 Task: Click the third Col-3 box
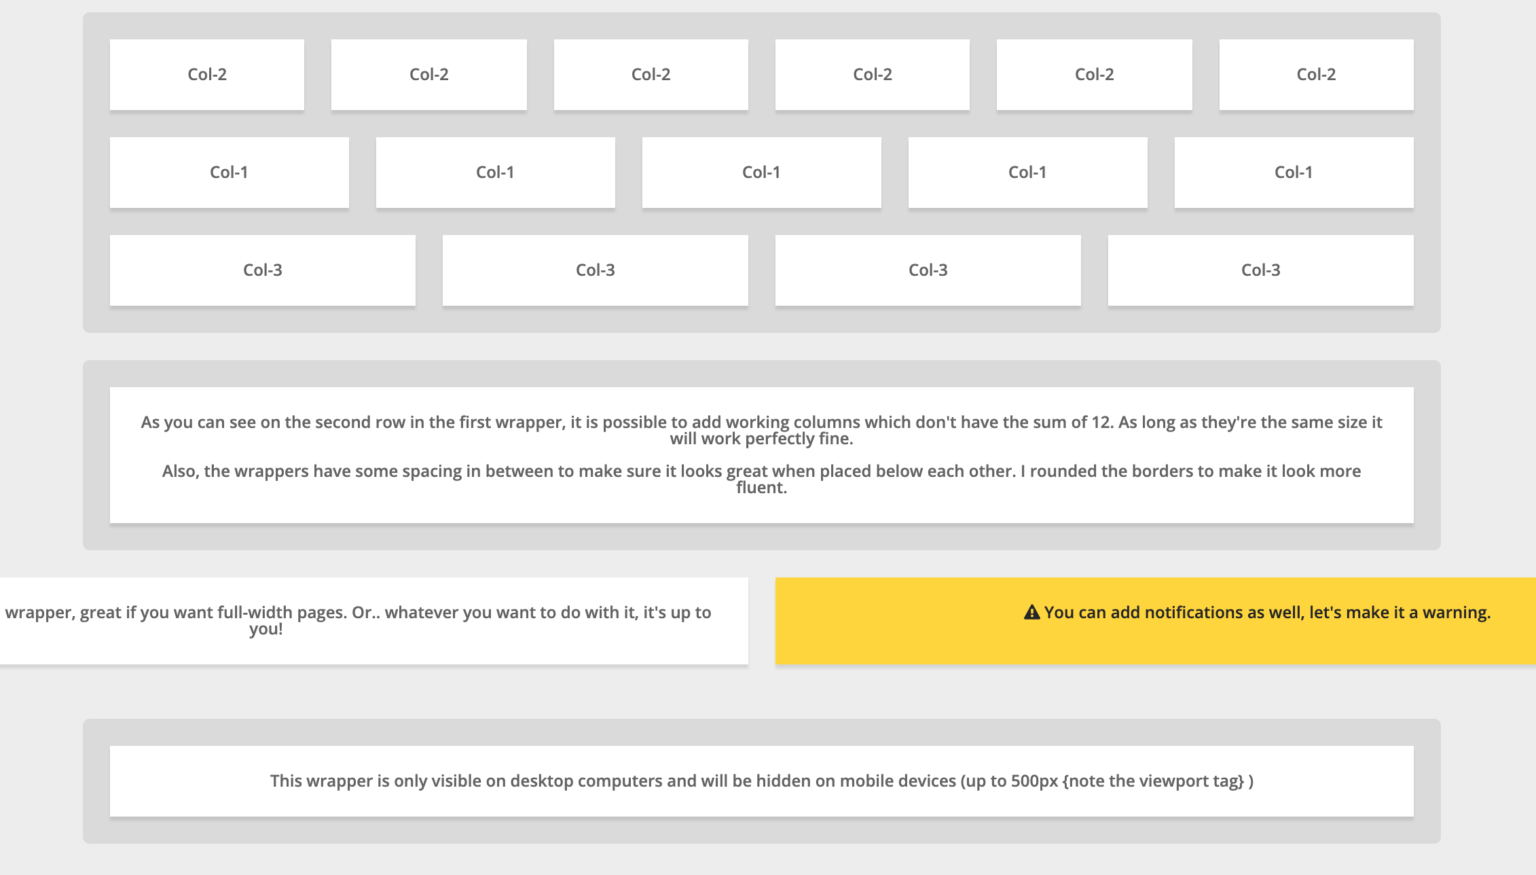927,270
